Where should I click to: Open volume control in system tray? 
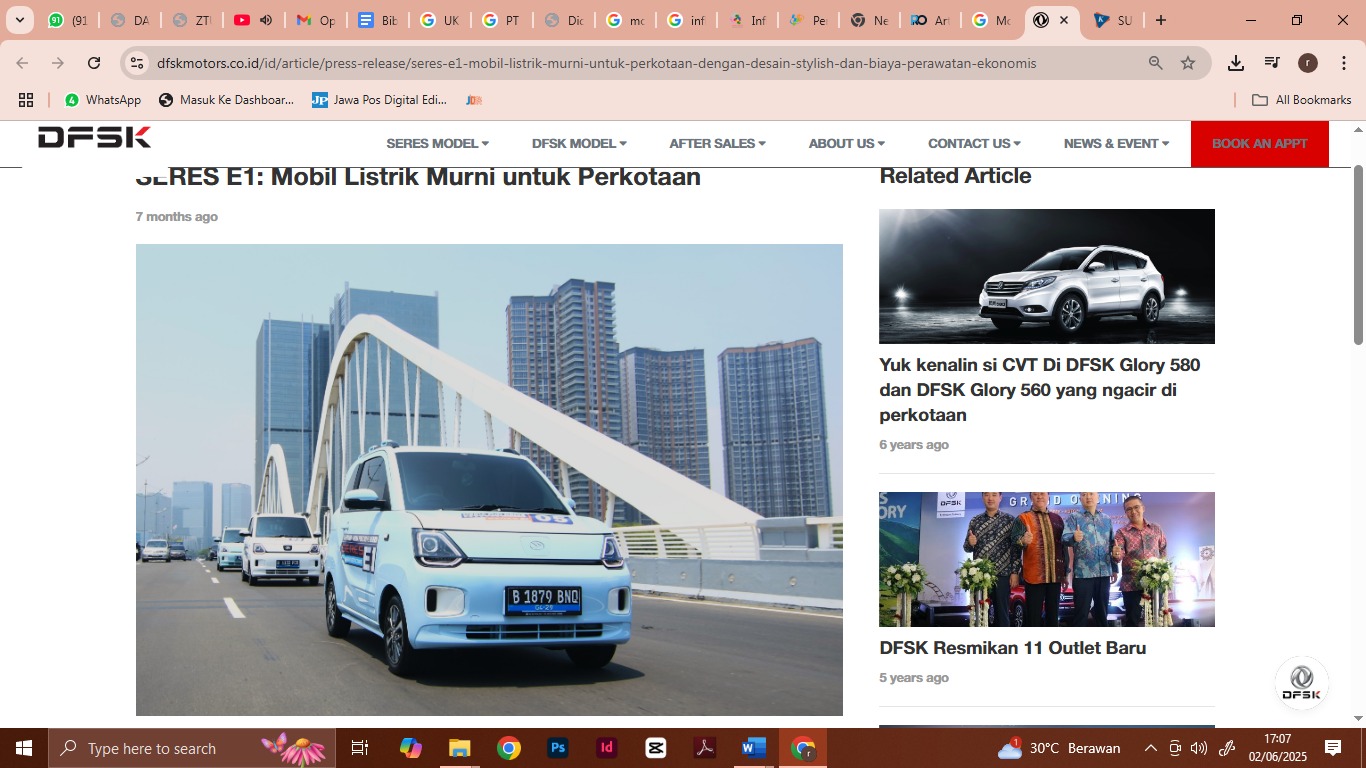pos(1198,748)
